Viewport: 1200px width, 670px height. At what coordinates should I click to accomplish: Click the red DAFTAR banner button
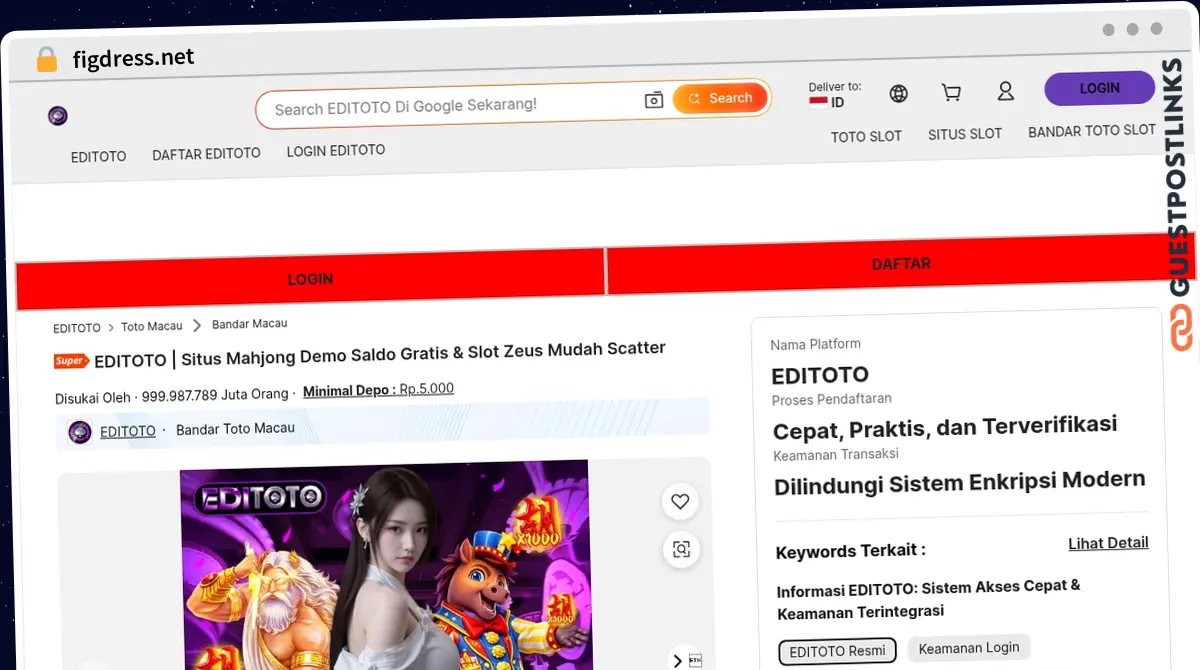(901, 264)
